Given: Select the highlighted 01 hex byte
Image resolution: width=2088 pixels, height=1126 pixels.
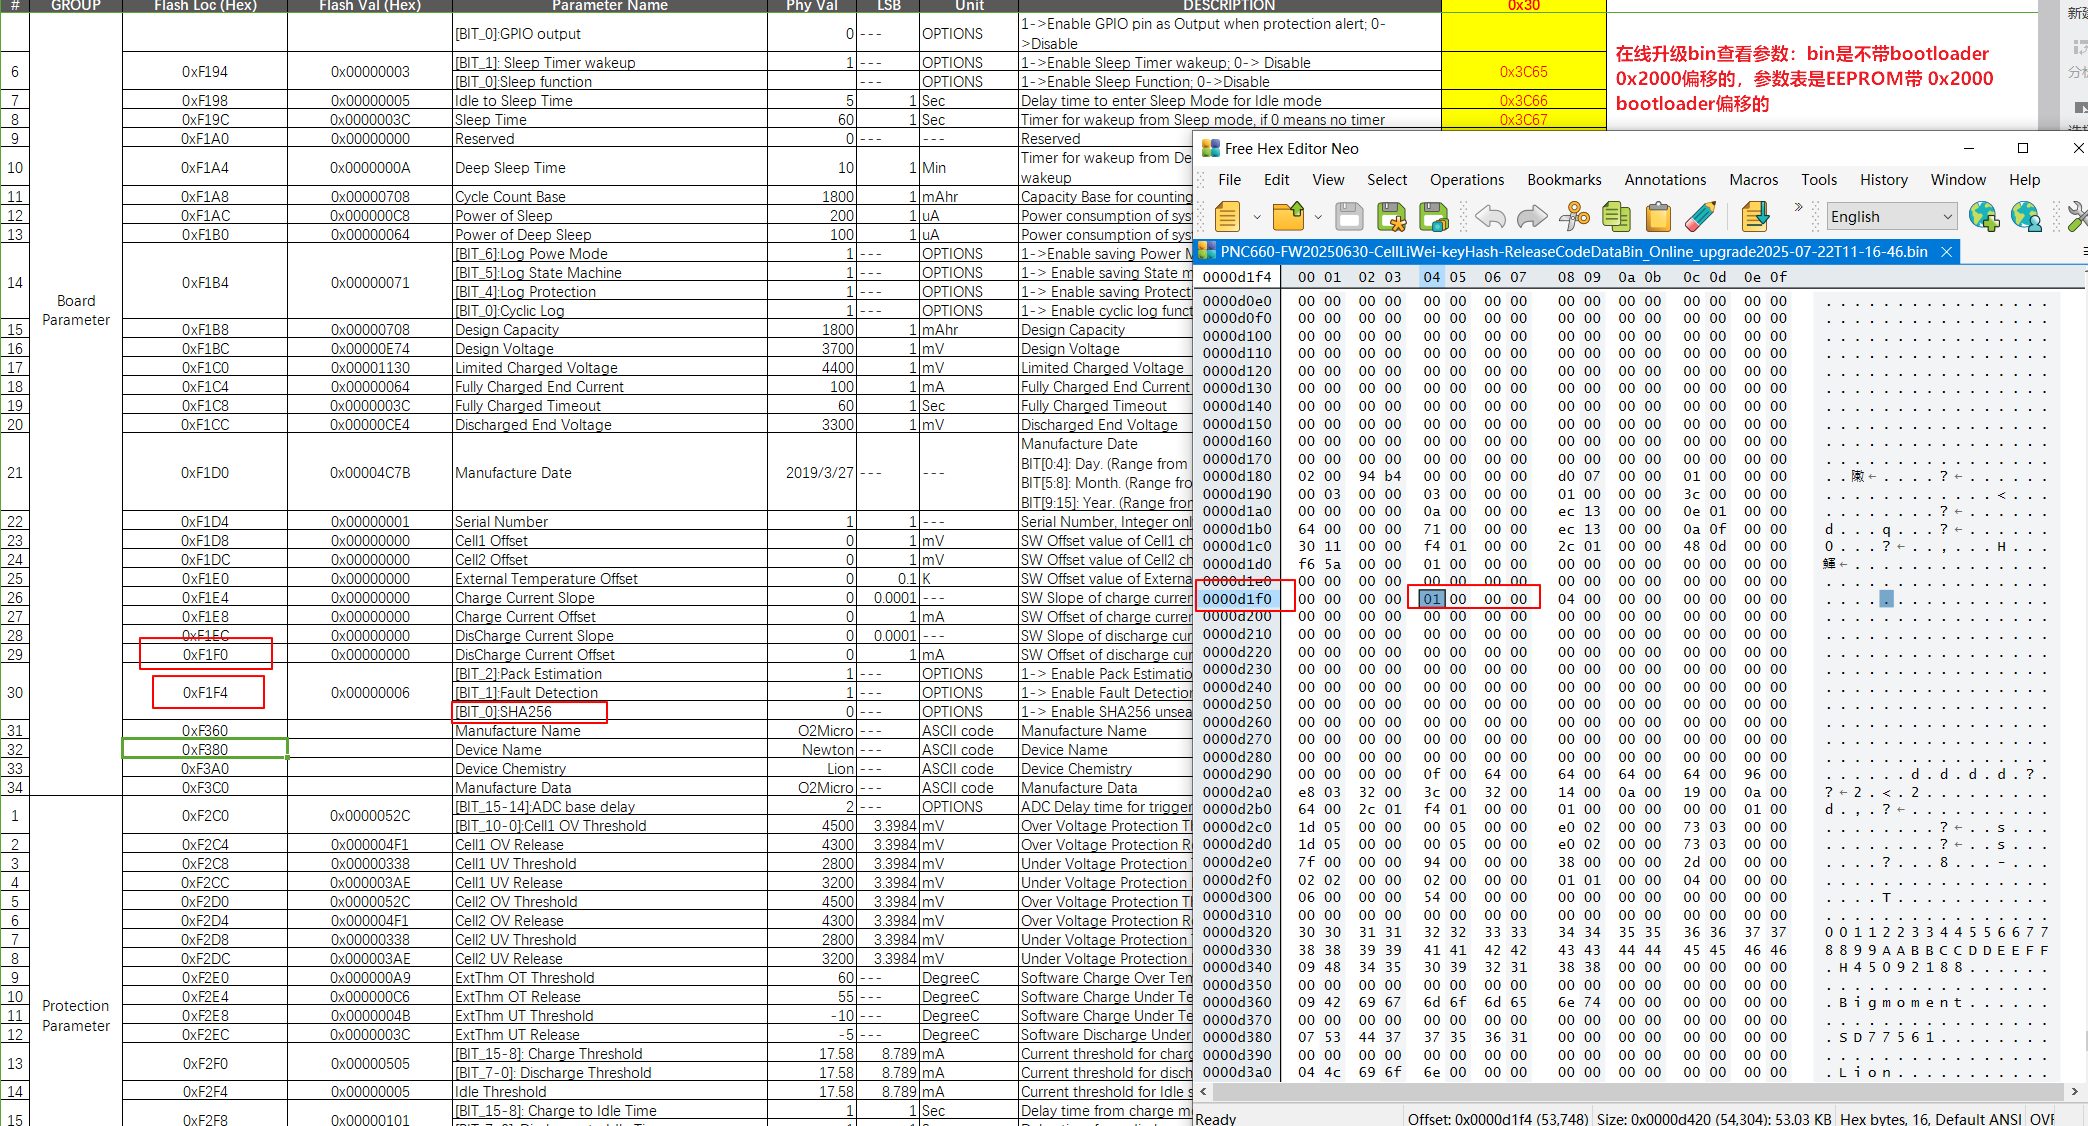Looking at the screenshot, I should pos(1432,599).
